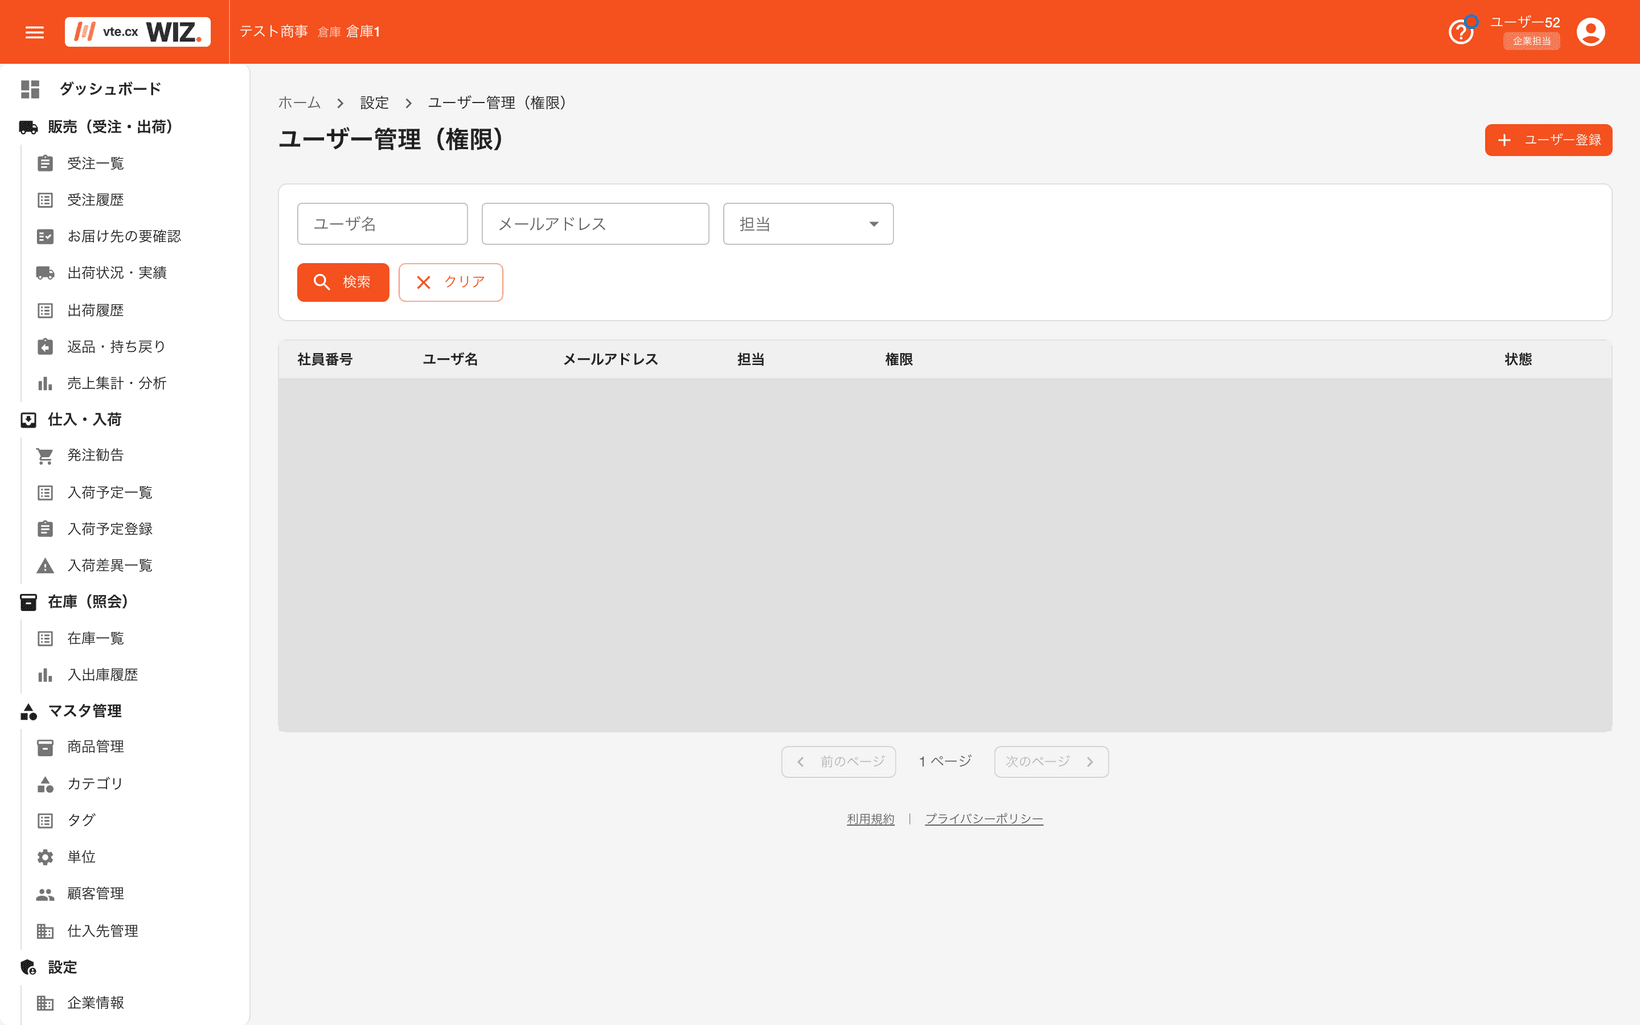The width and height of the screenshot is (1640, 1025).
Task: Click the truck icon beside 出荷状況・実績
Action: point(45,273)
